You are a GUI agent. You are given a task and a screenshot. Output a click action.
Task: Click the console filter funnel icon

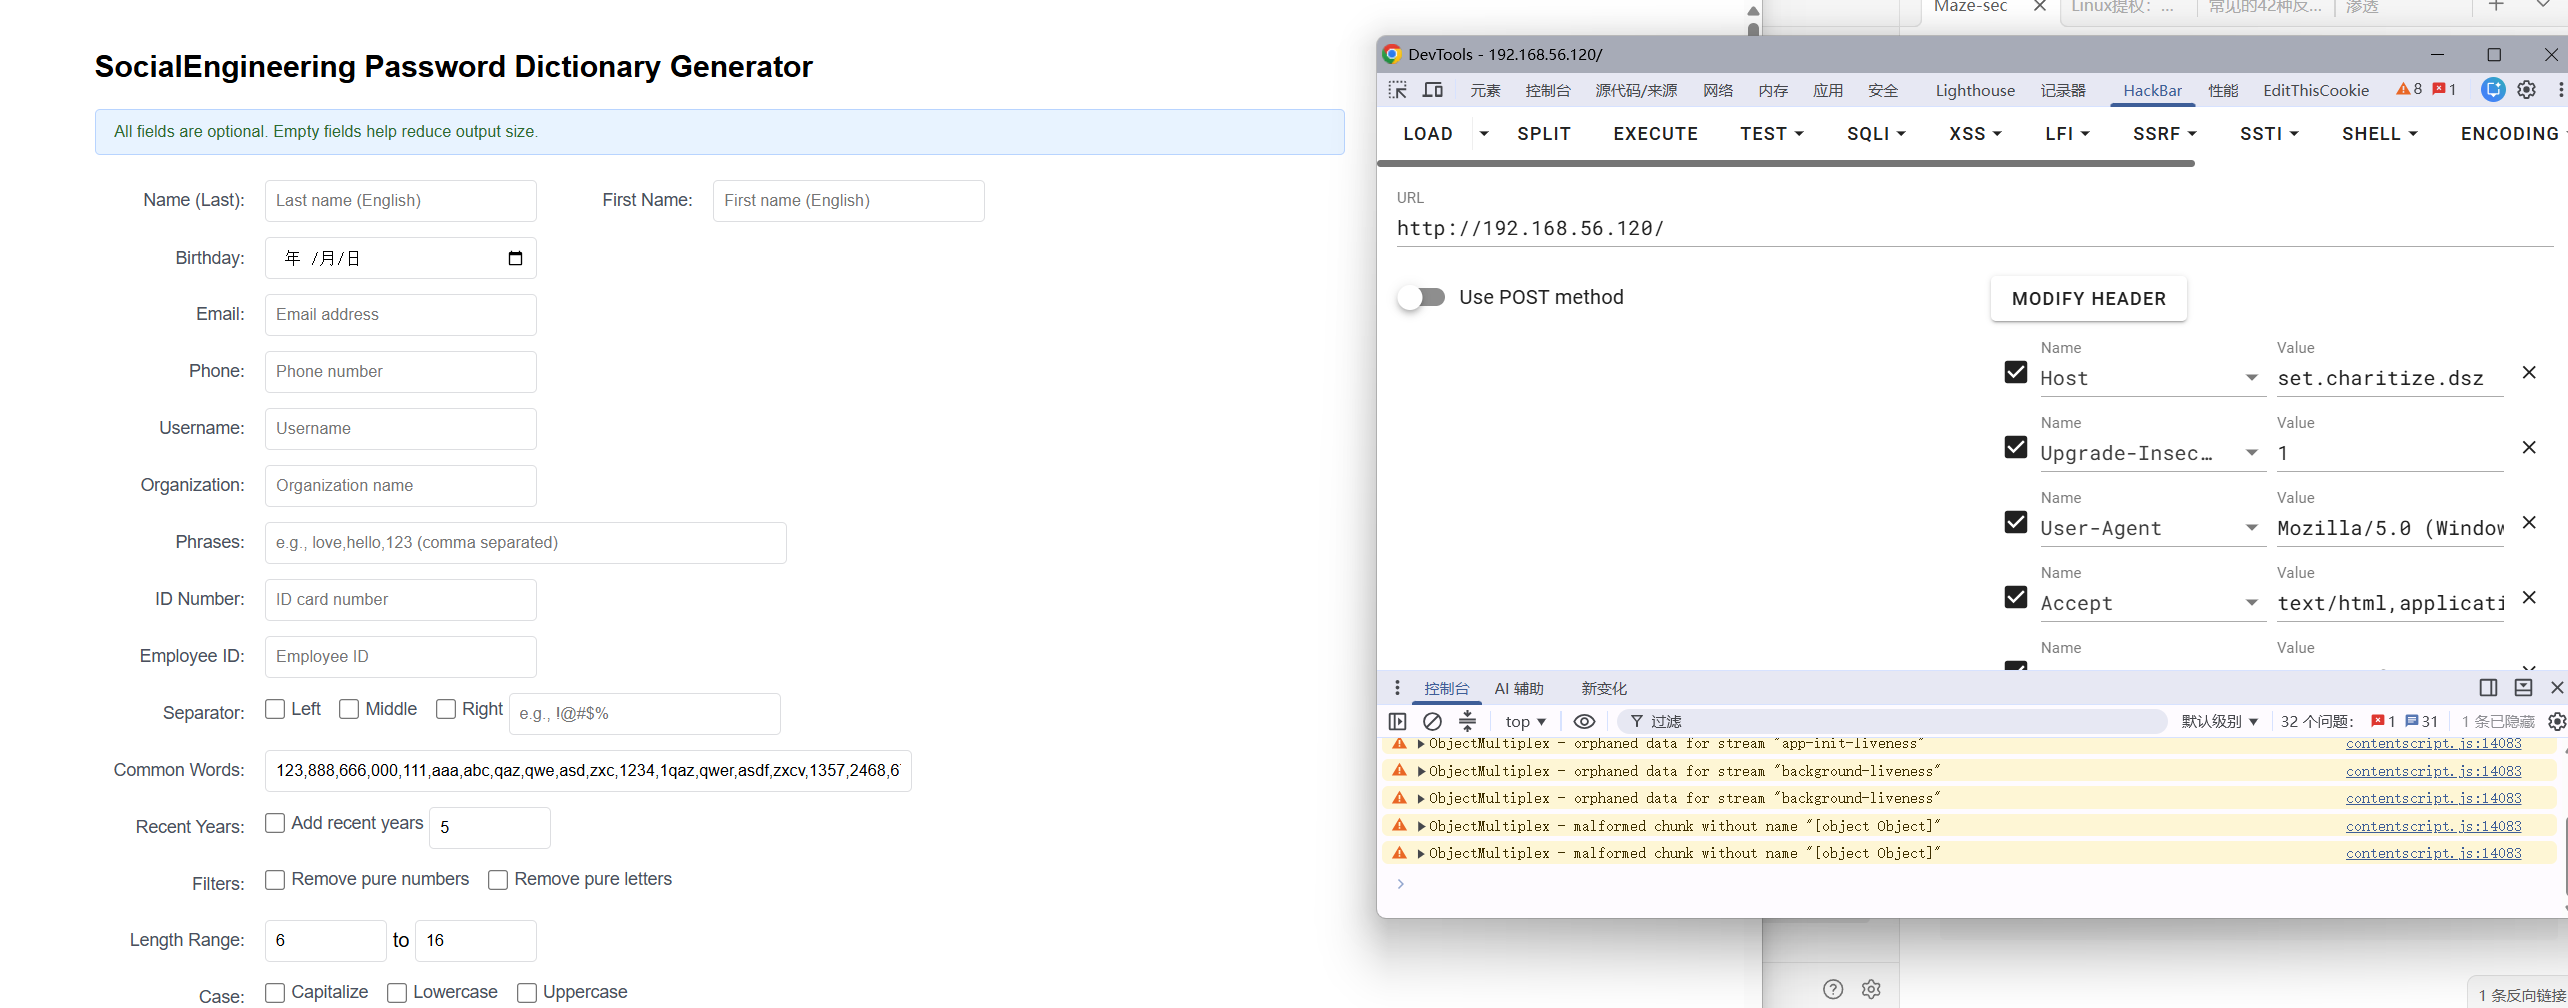(x=1636, y=721)
